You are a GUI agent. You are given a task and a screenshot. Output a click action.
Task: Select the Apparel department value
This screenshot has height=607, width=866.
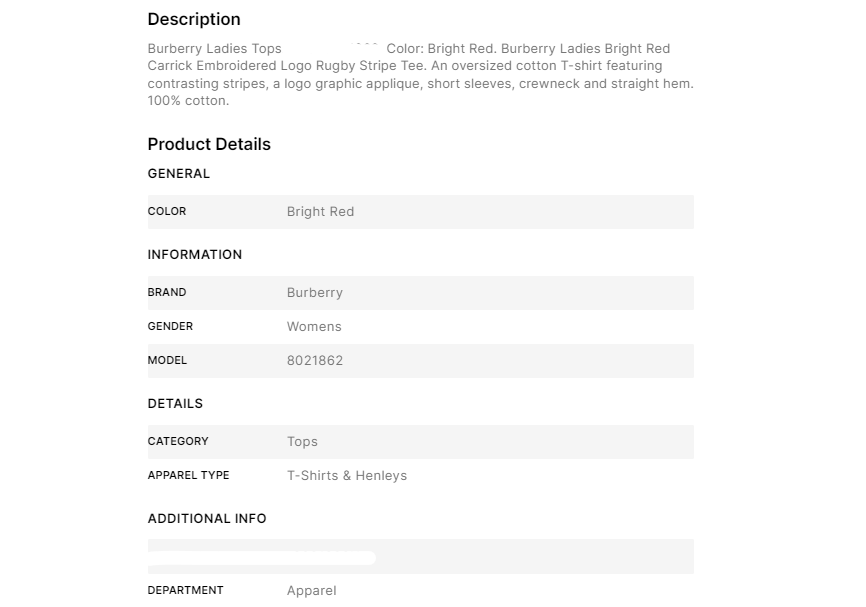click(x=312, y=591)
